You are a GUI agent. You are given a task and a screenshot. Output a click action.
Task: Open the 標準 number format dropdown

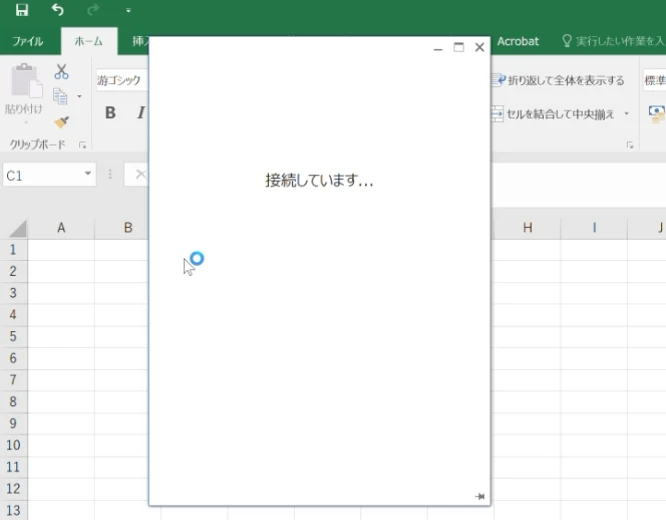point(655,80)
